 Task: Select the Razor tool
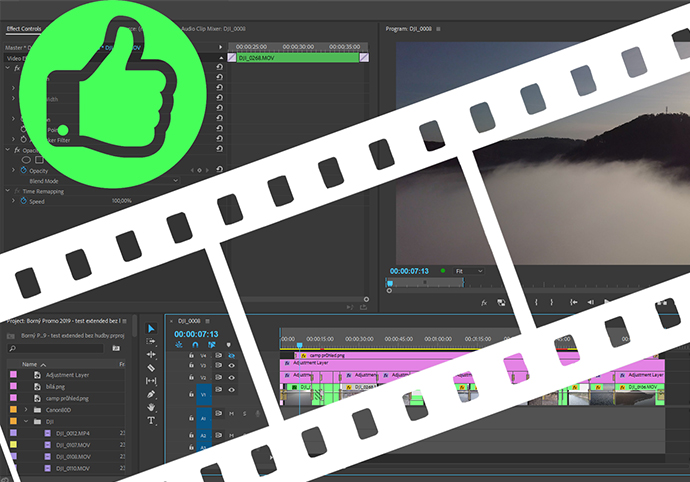(151, 368)
